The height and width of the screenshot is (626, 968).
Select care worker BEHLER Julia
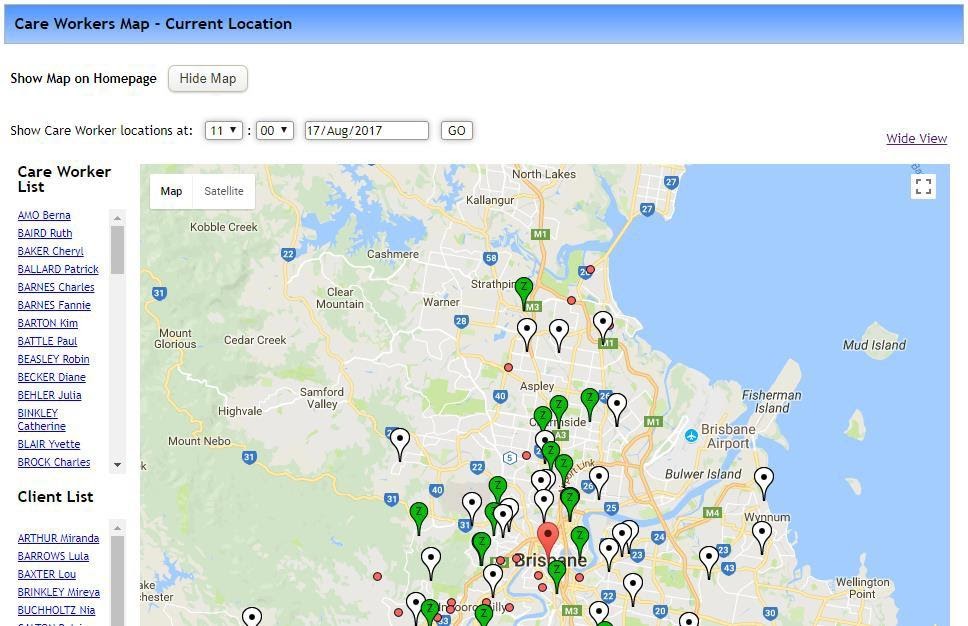tap(49, 394)
